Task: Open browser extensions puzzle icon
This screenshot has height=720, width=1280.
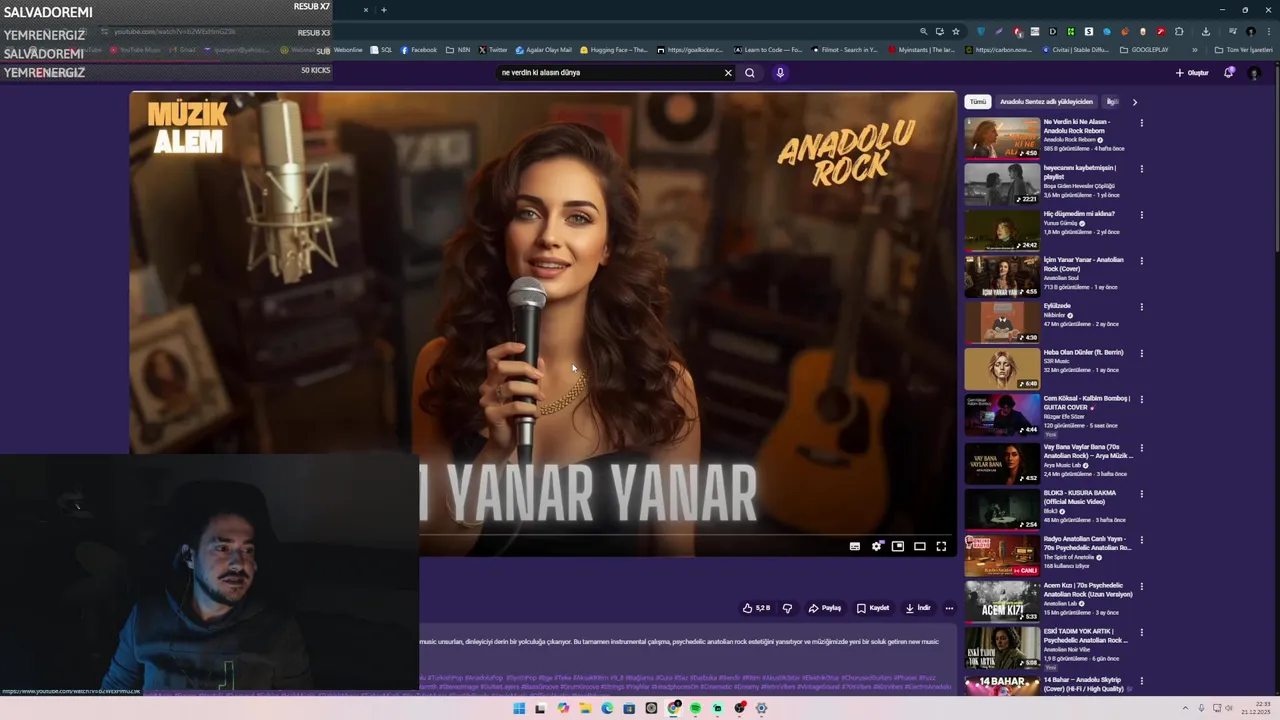Action: coord(1179,32)
